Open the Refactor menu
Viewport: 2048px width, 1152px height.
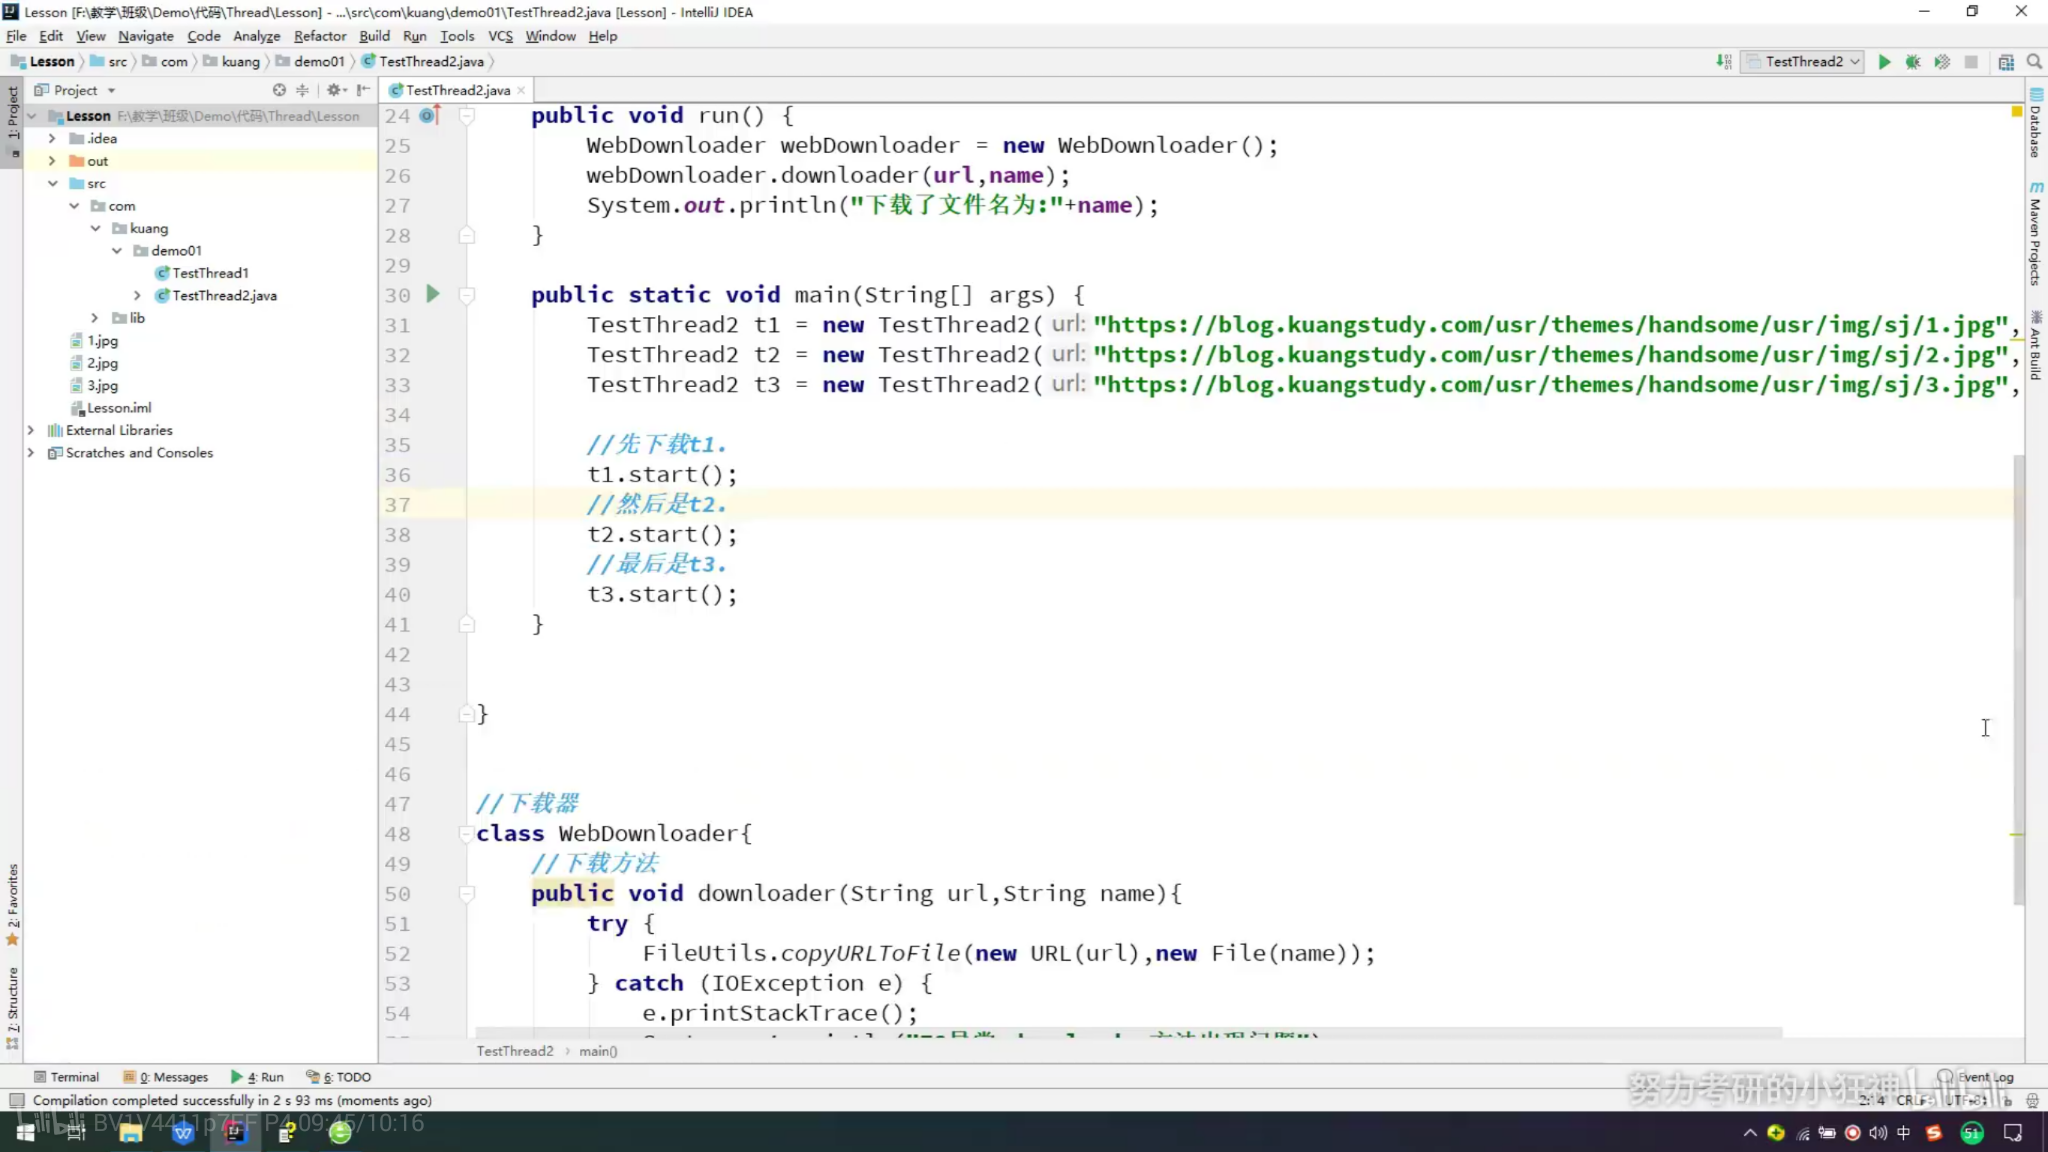[319, 36]
